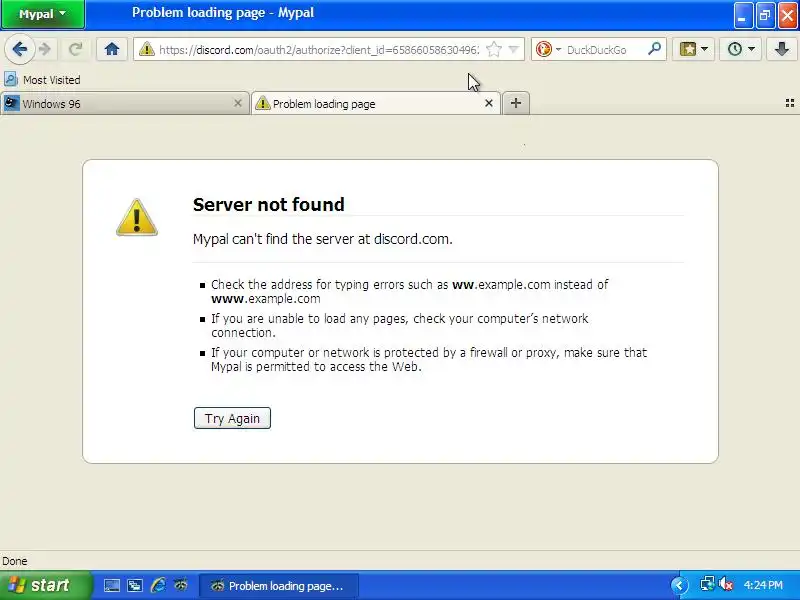This screenshot has height=600, width=800.
Task: Expand the bookmarks button dropdown arrow
Action: 705,49
